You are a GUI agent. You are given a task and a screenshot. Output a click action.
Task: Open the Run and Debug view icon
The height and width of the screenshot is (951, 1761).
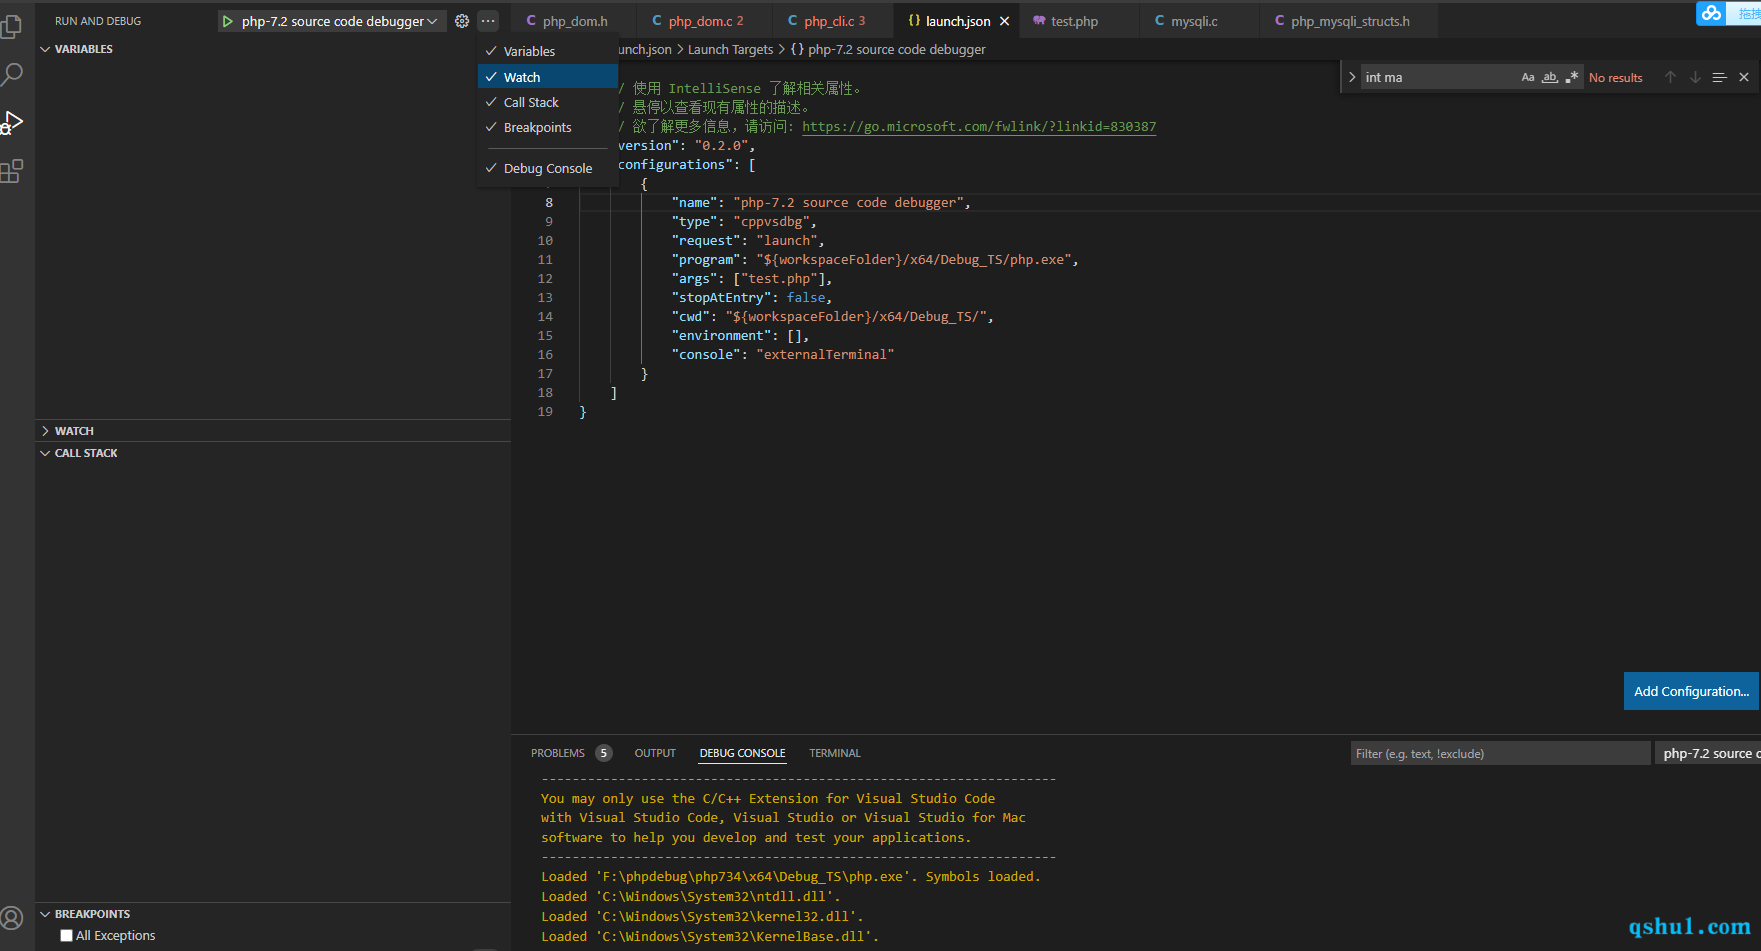coord(12,122)
